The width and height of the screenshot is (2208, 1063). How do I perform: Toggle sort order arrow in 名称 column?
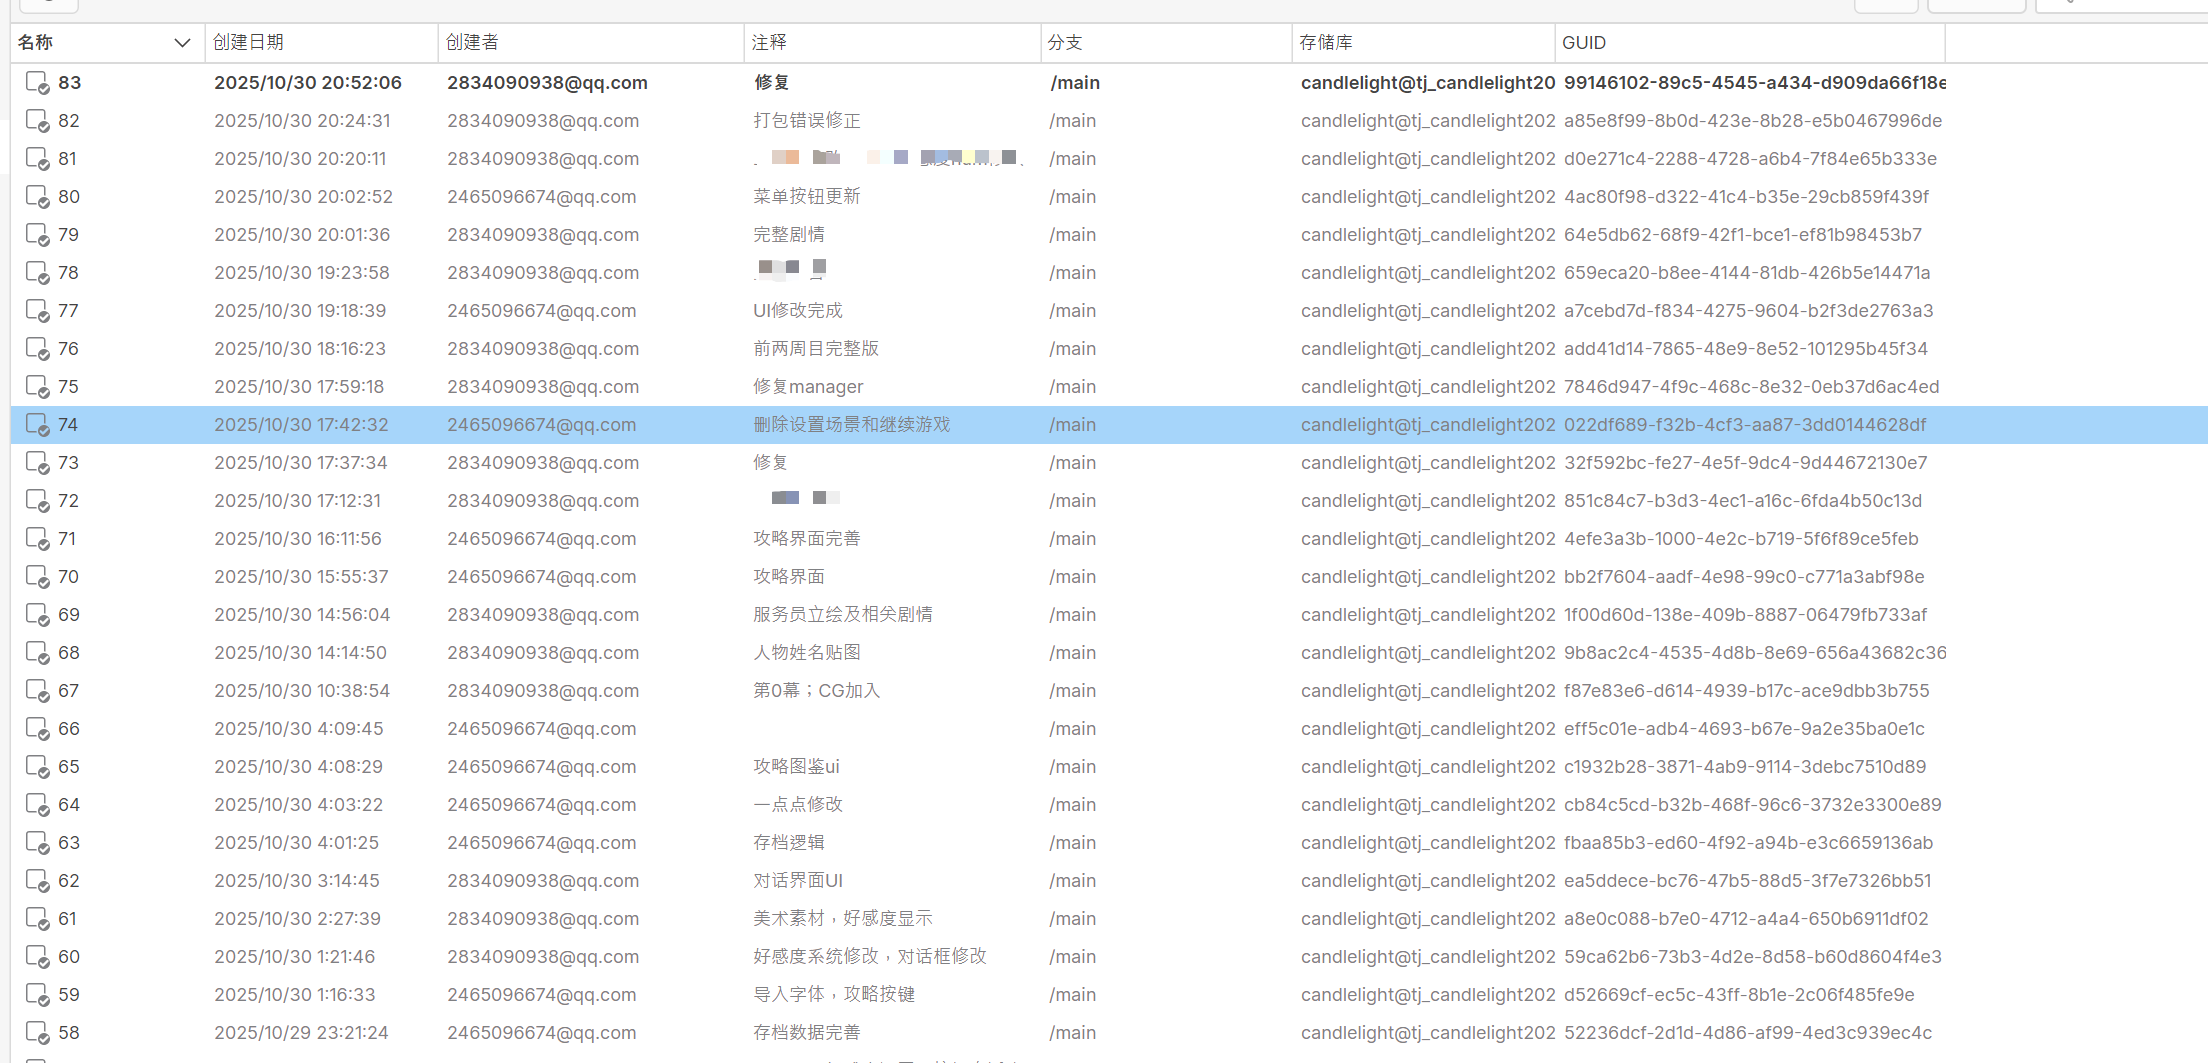(x=182, y=43)
